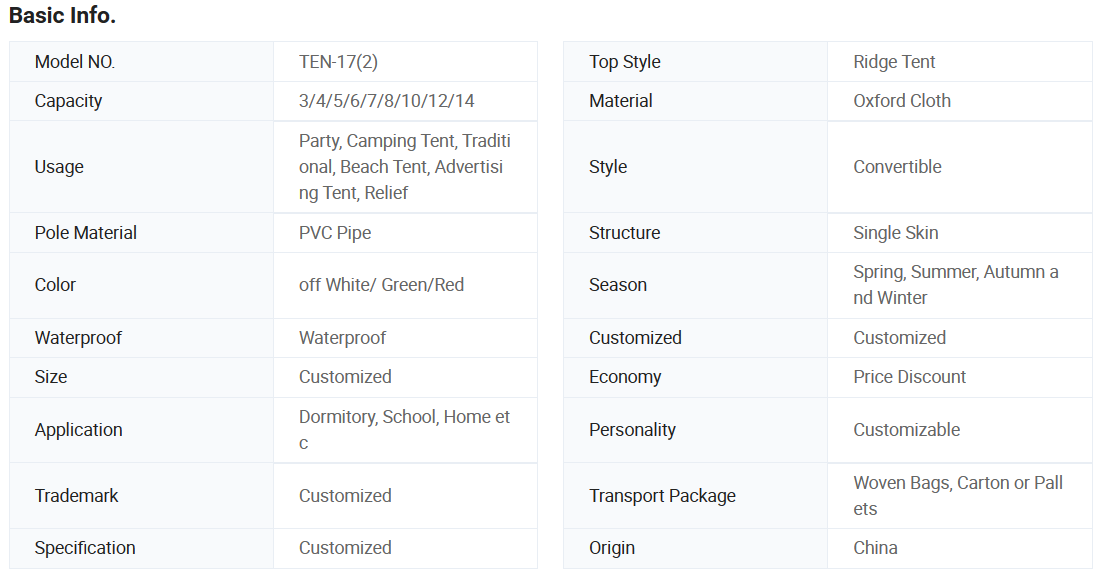
Task: Click the Price Discount value
Action: 909,377
